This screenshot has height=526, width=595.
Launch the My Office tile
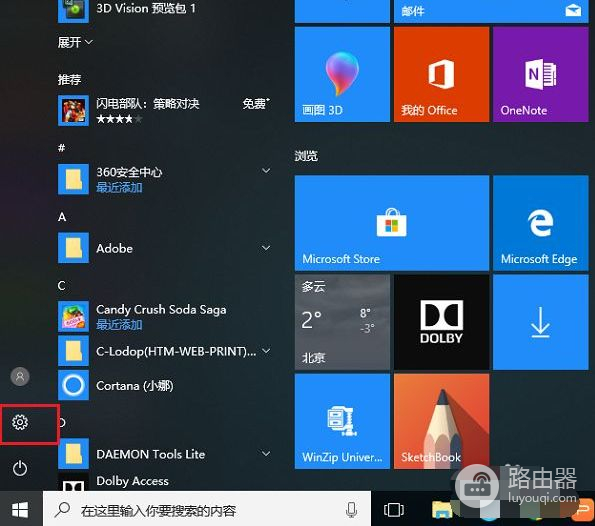(441, 74)
